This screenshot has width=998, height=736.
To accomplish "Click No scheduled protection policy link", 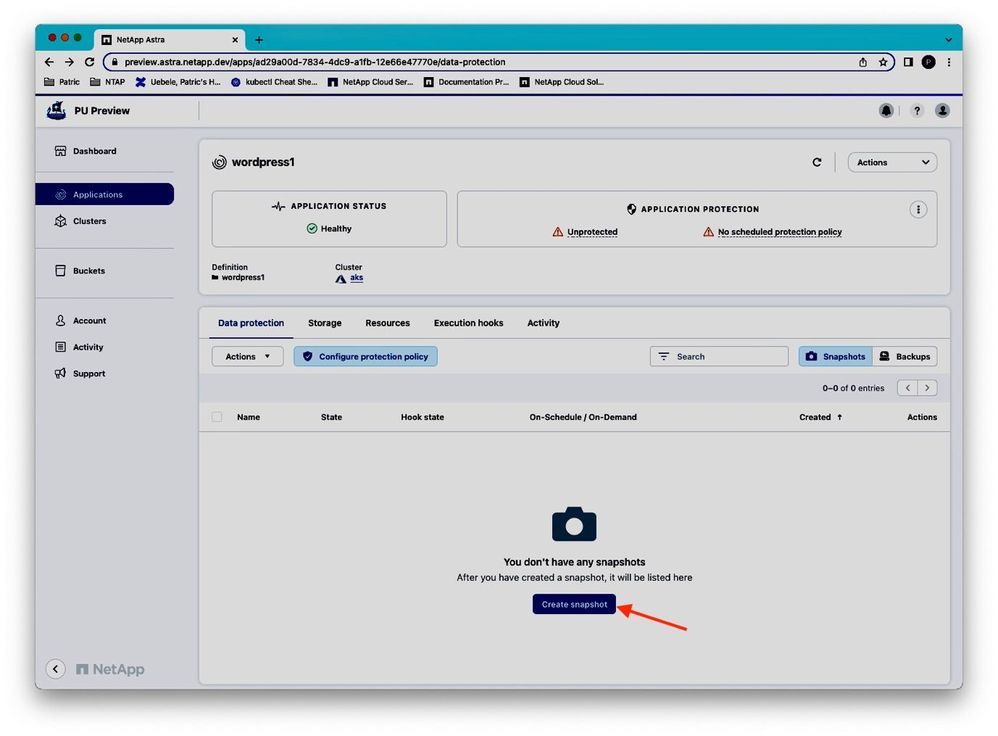I will 780,232.
